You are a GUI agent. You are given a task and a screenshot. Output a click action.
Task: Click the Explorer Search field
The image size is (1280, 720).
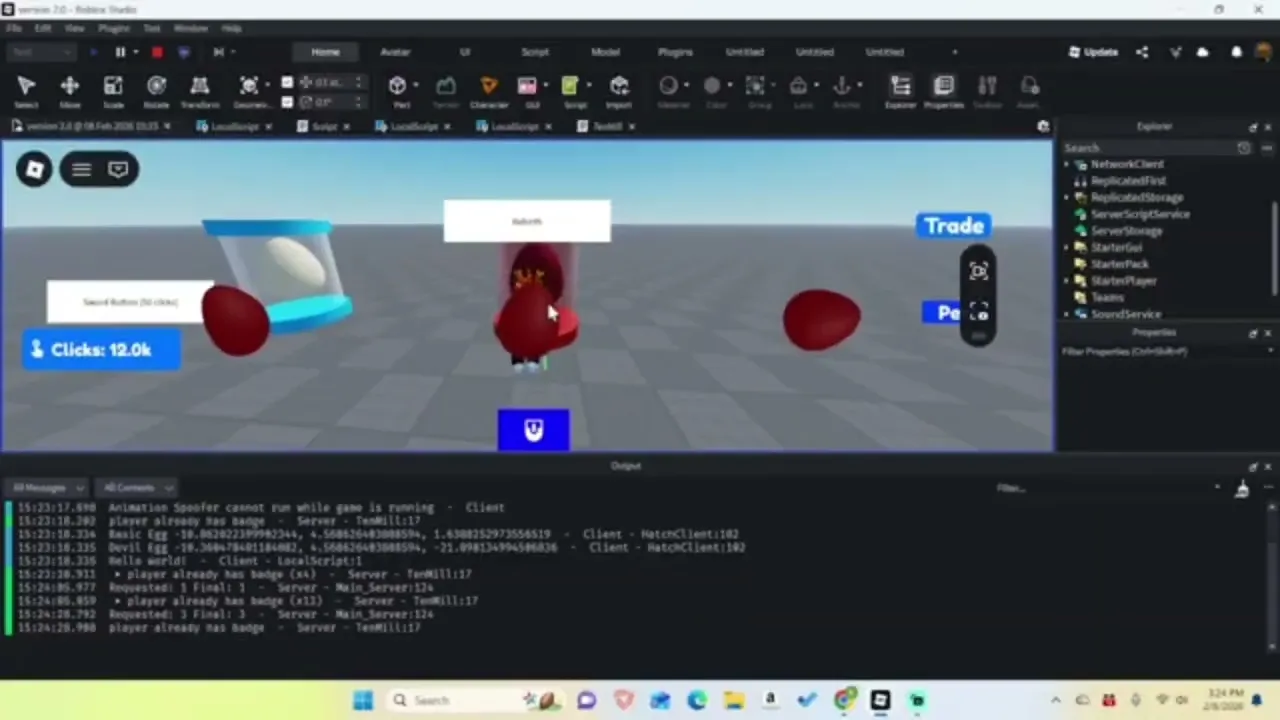1148,148
